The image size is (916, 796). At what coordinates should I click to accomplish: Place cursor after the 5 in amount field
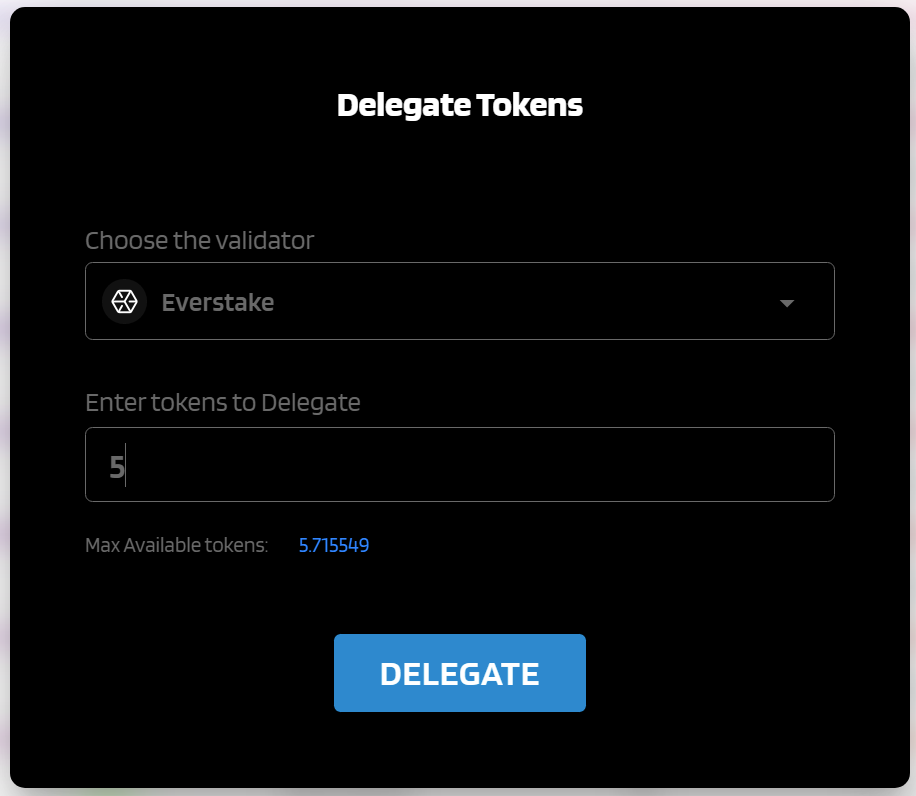(x=126, y=465)
